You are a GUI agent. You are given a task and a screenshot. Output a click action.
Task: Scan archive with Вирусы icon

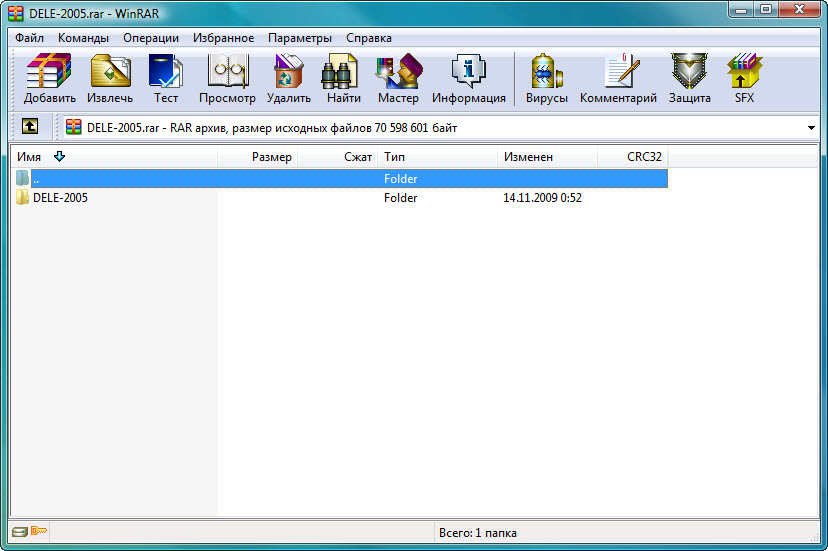pos(547,71)
